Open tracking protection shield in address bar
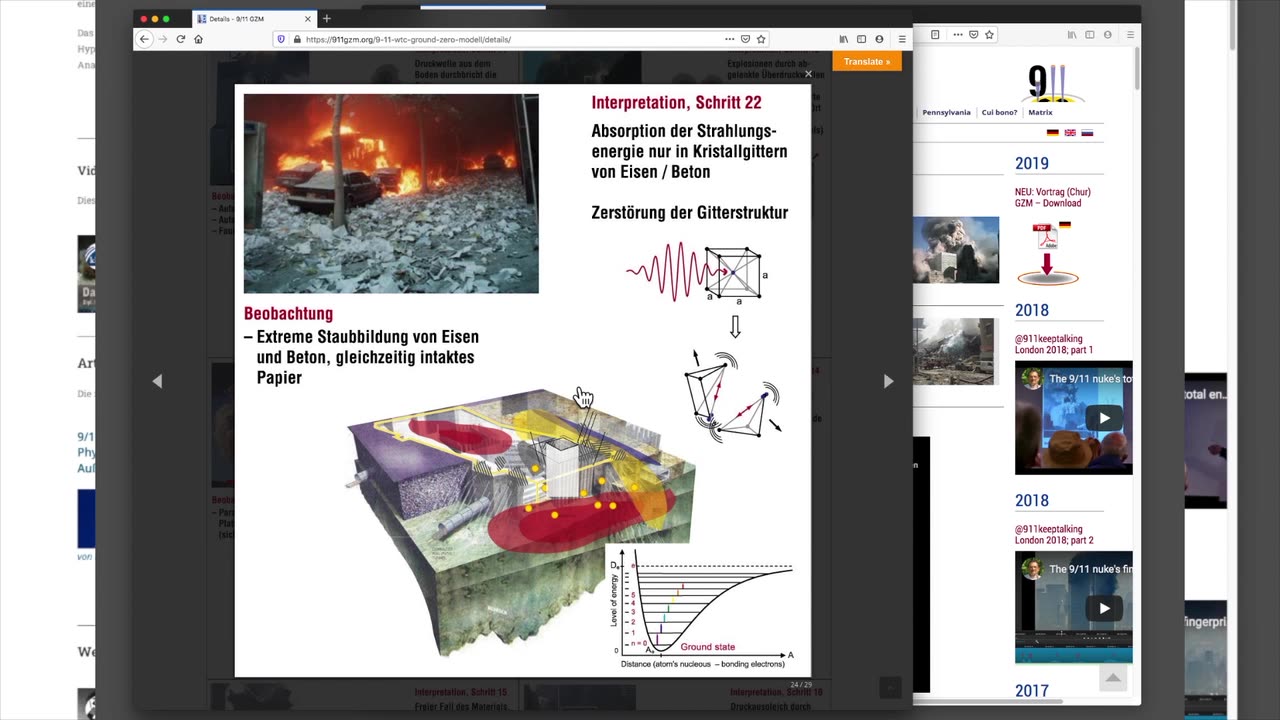 tap(282, 39)
